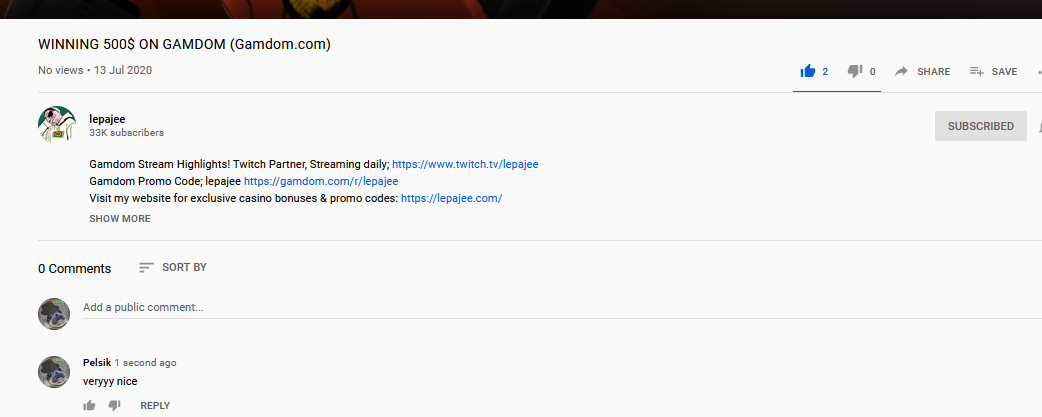This screenshot has width=1042, height=417.
Task: Click your avatar beside comment box
Action: click(54, 313)
